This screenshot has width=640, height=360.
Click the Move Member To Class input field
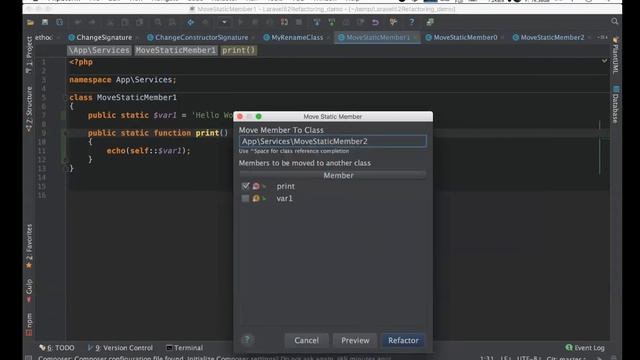click(333, 141)
